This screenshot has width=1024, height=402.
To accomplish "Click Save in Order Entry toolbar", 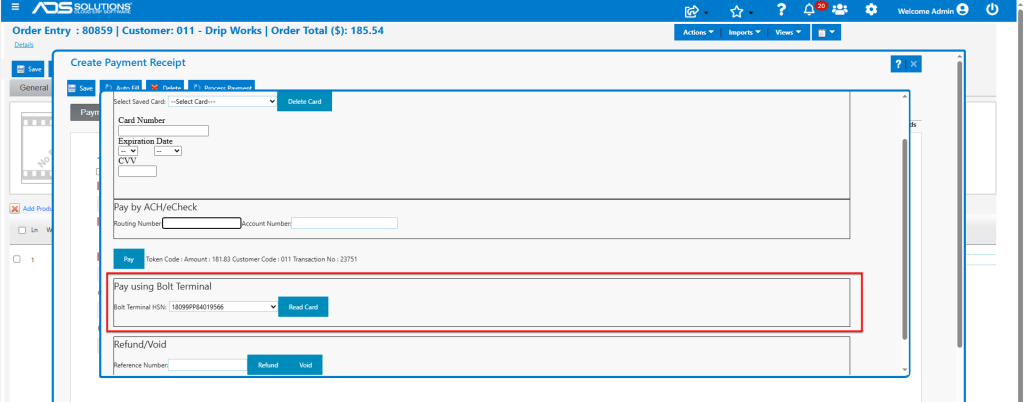I will [29, 69].
